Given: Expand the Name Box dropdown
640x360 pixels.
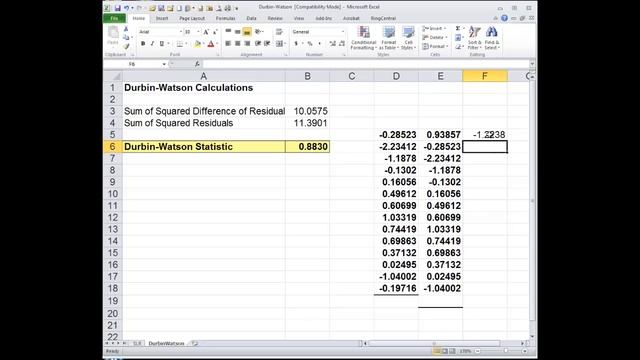Looking at the screenshot, I should [x=164, y=64].
